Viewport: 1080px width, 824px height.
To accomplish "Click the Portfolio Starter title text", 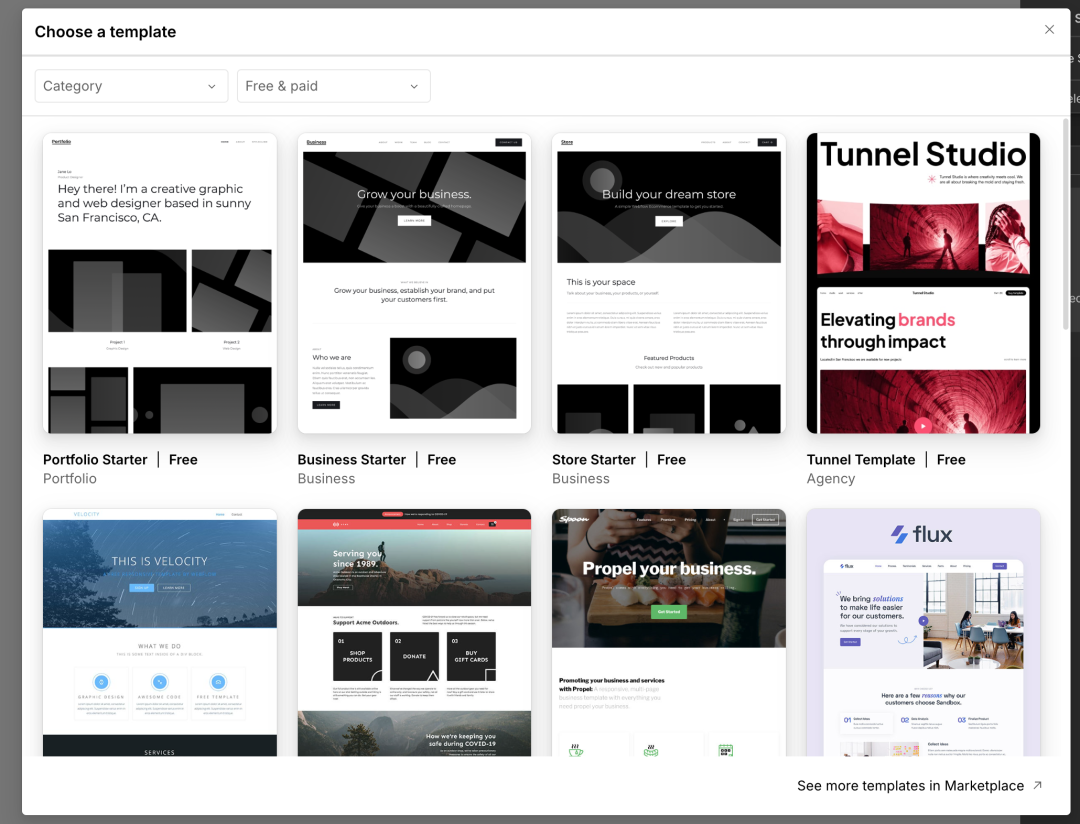I will pos(95,460).
